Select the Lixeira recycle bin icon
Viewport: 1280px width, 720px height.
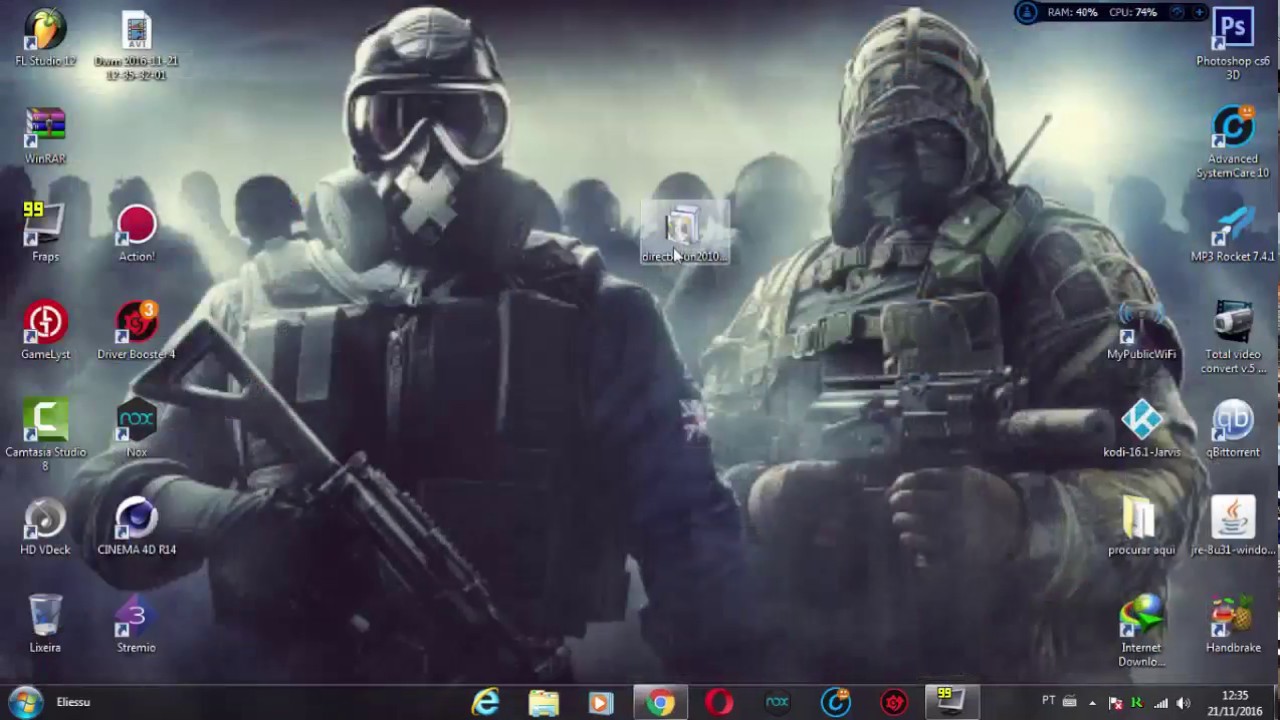pyautogui.click(x=45, y=623)
